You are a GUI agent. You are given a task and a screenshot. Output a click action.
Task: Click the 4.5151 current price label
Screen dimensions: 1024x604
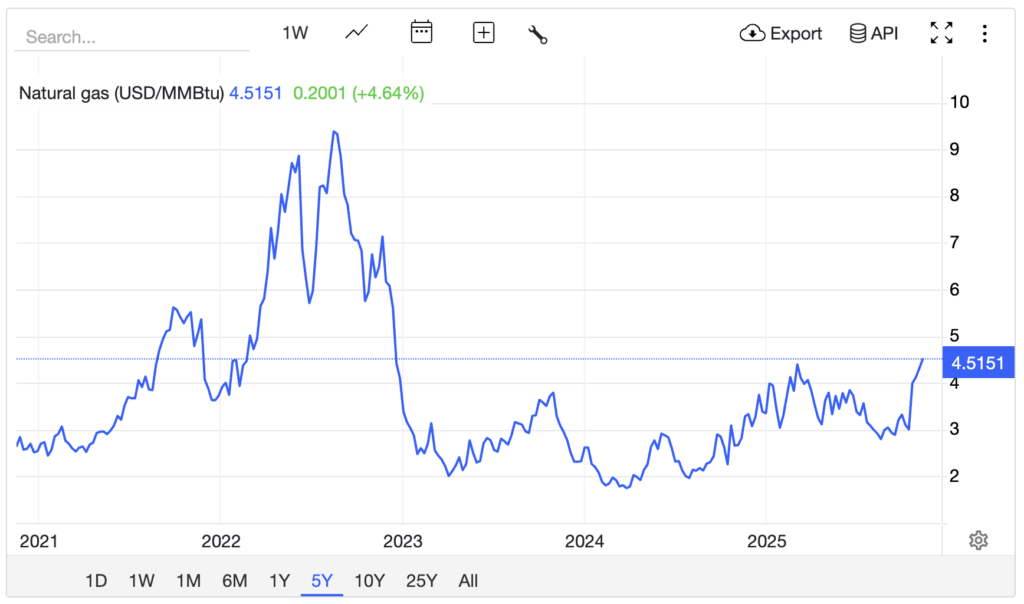pos(978,362)
